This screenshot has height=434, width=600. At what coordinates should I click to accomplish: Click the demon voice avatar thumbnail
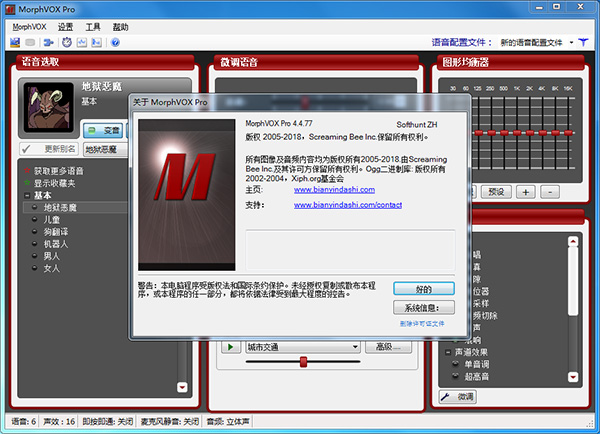(x=48, y=108)
